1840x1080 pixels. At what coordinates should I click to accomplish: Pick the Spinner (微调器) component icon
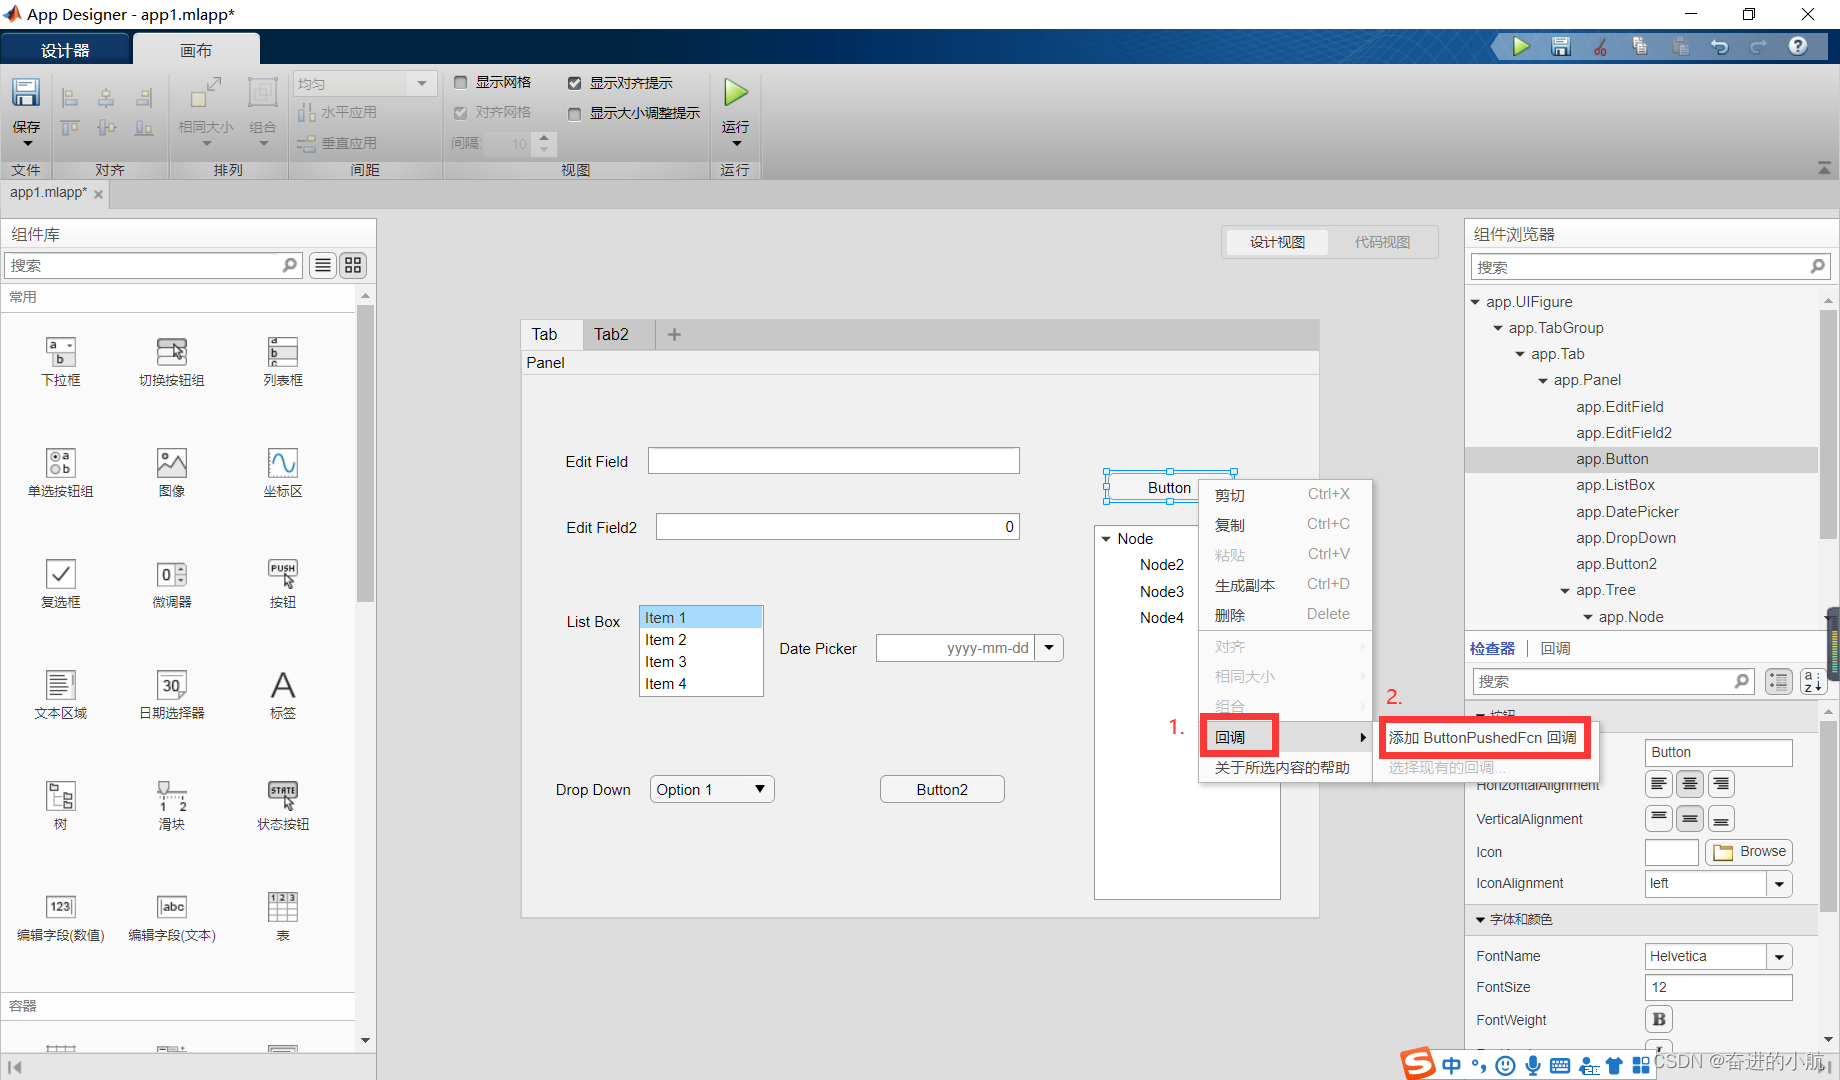pos(172,574)
